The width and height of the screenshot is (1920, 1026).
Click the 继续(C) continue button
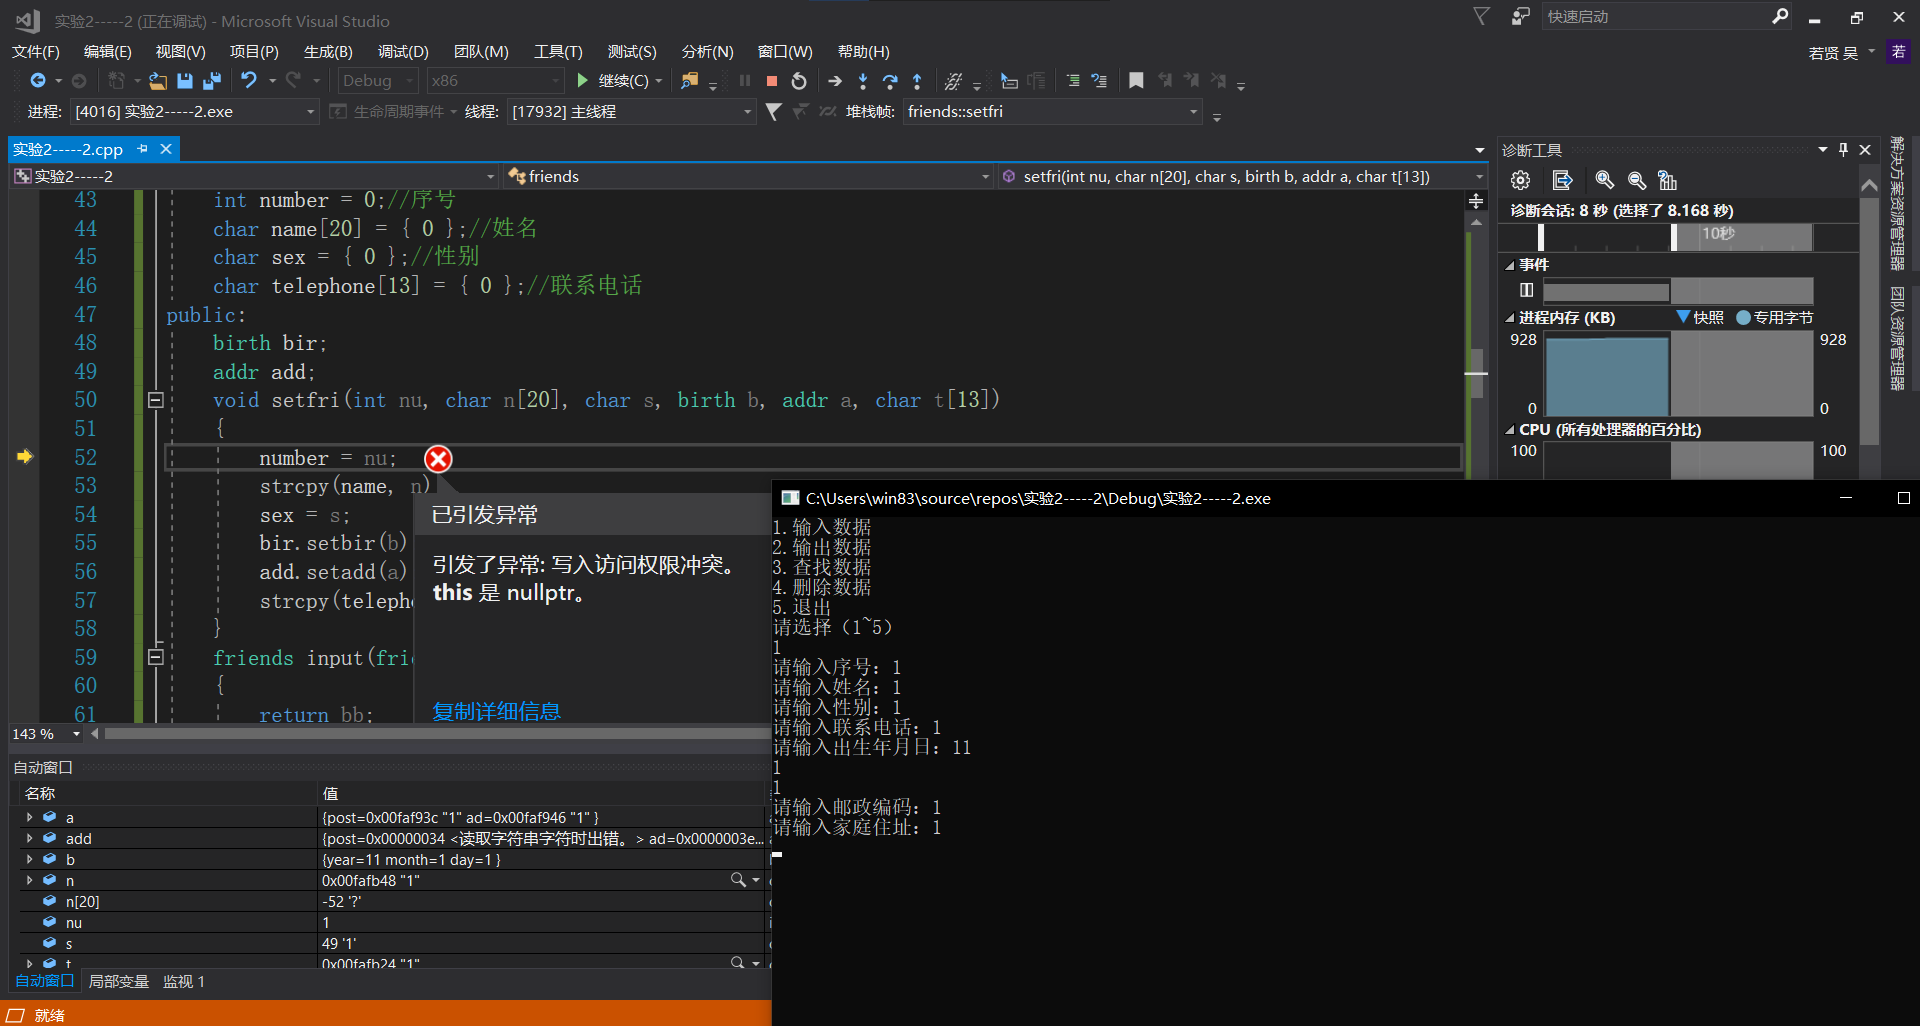(x=612, y=81)
